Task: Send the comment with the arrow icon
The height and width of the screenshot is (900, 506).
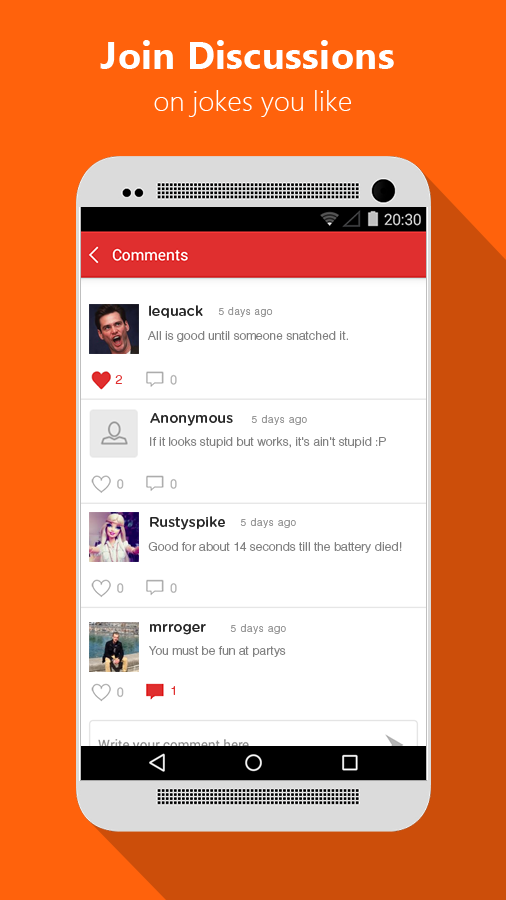Action: click(394, 739)
